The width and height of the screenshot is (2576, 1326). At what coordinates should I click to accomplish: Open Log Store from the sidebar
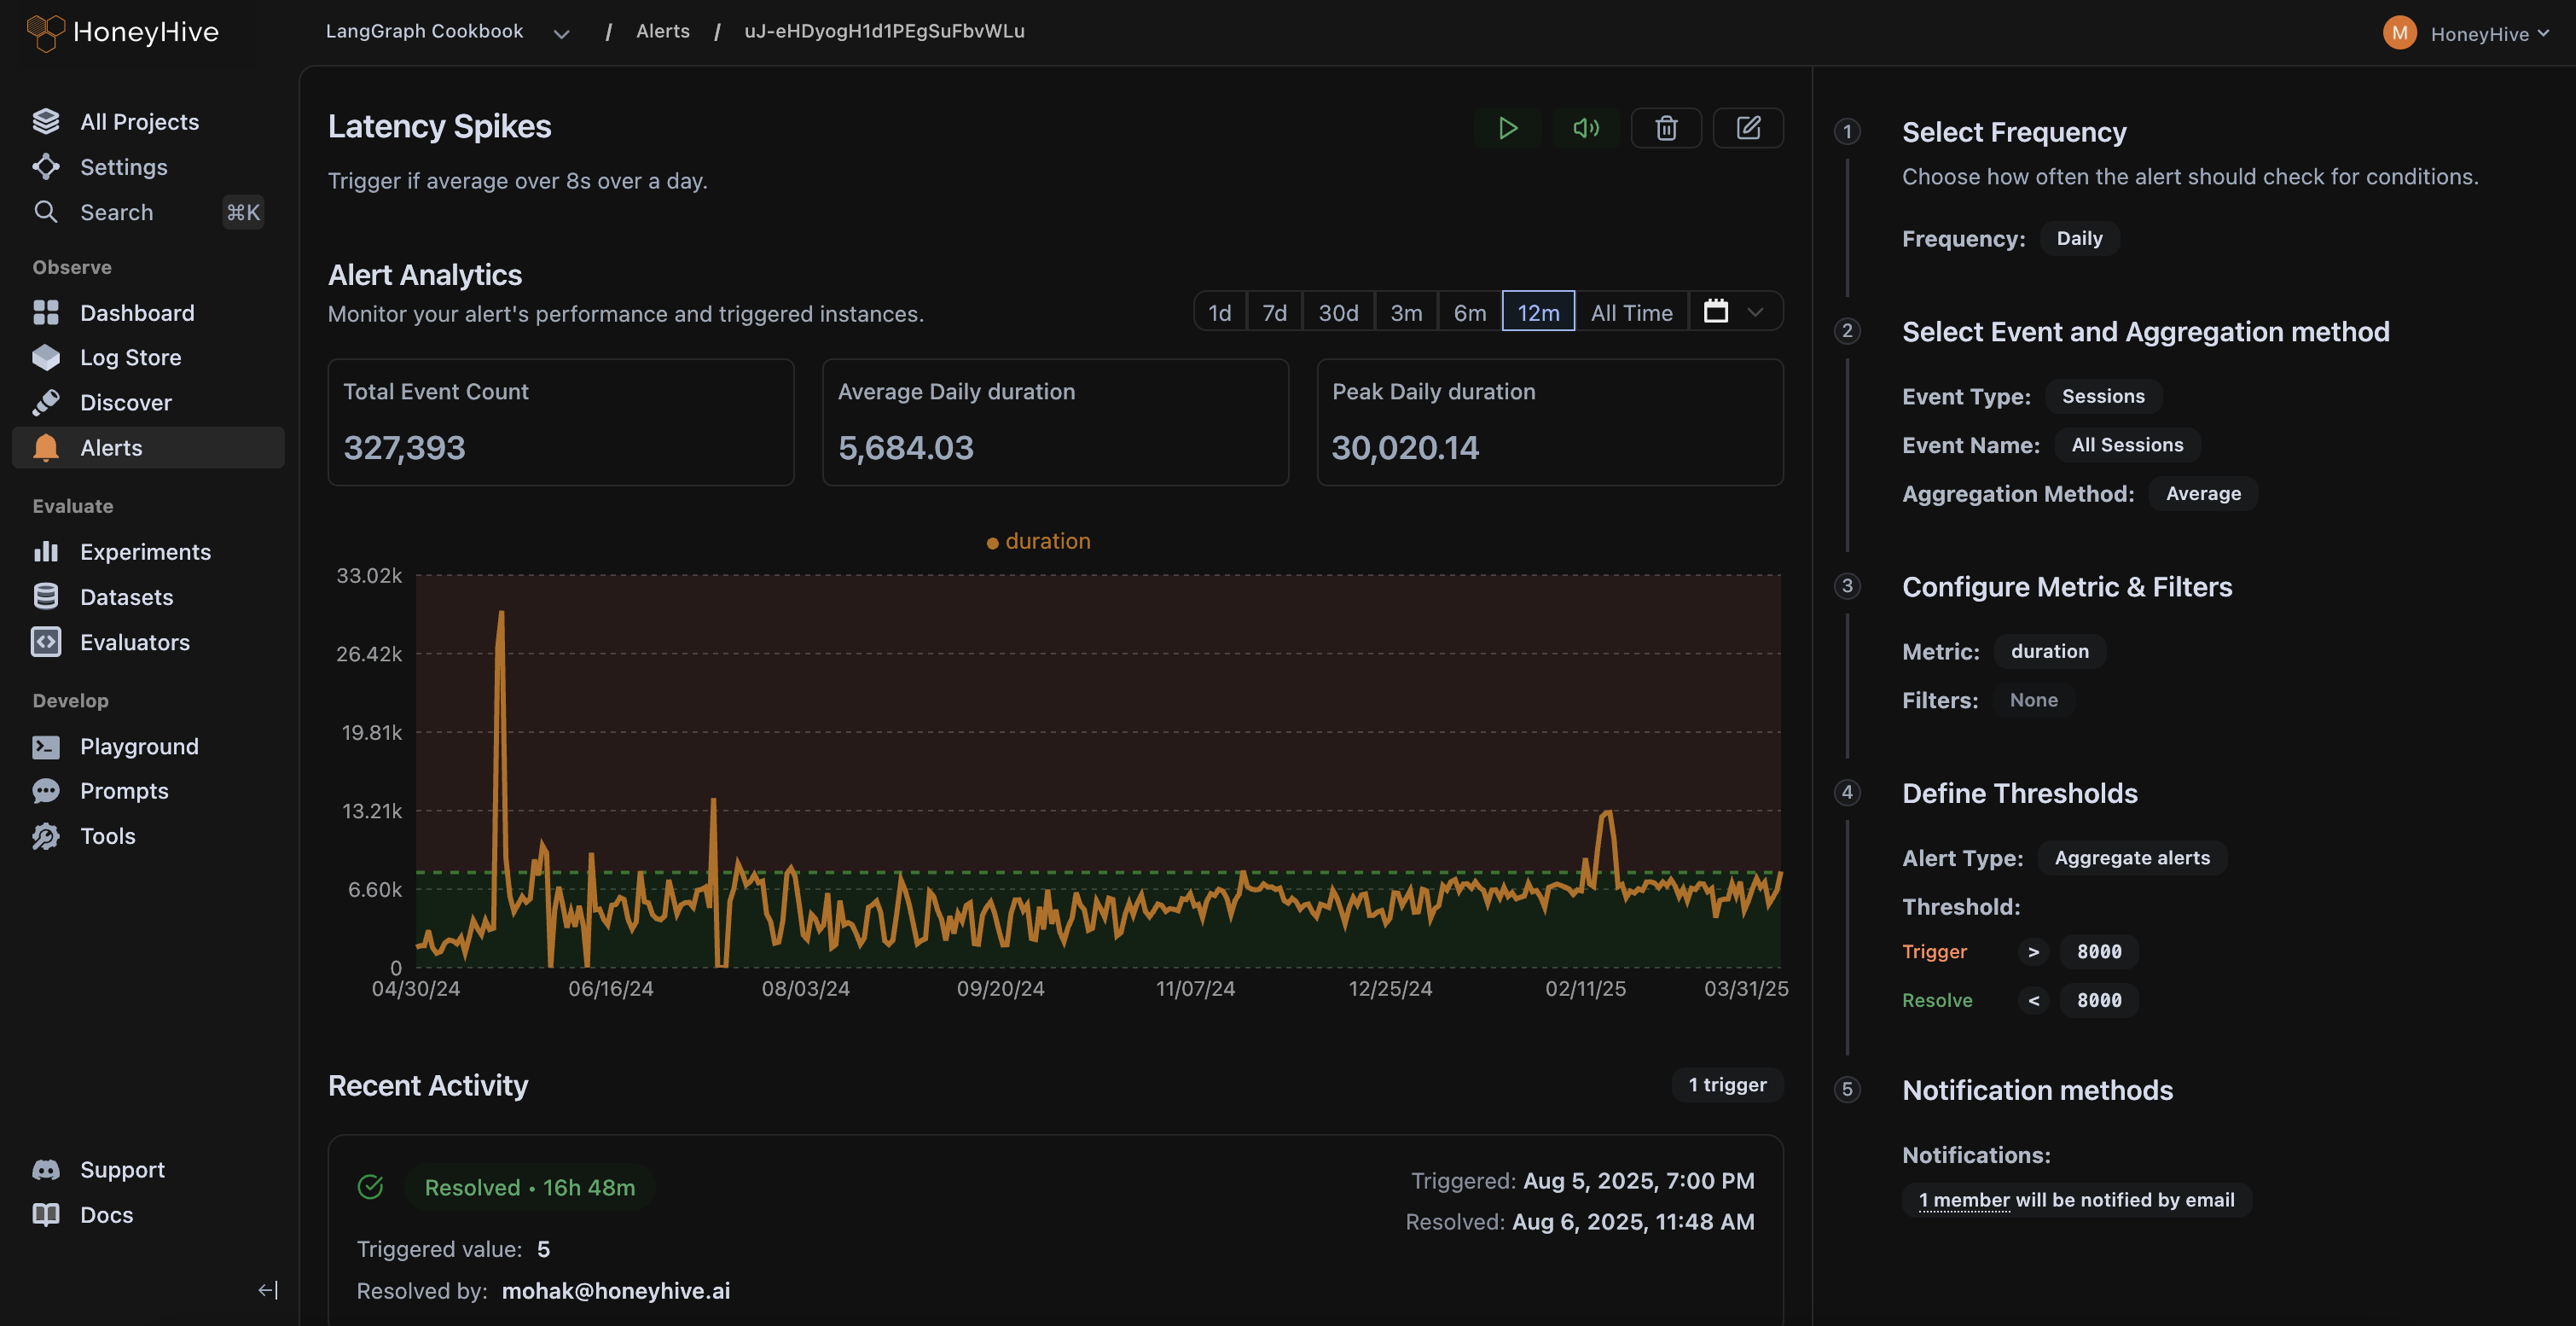(130, 357)
